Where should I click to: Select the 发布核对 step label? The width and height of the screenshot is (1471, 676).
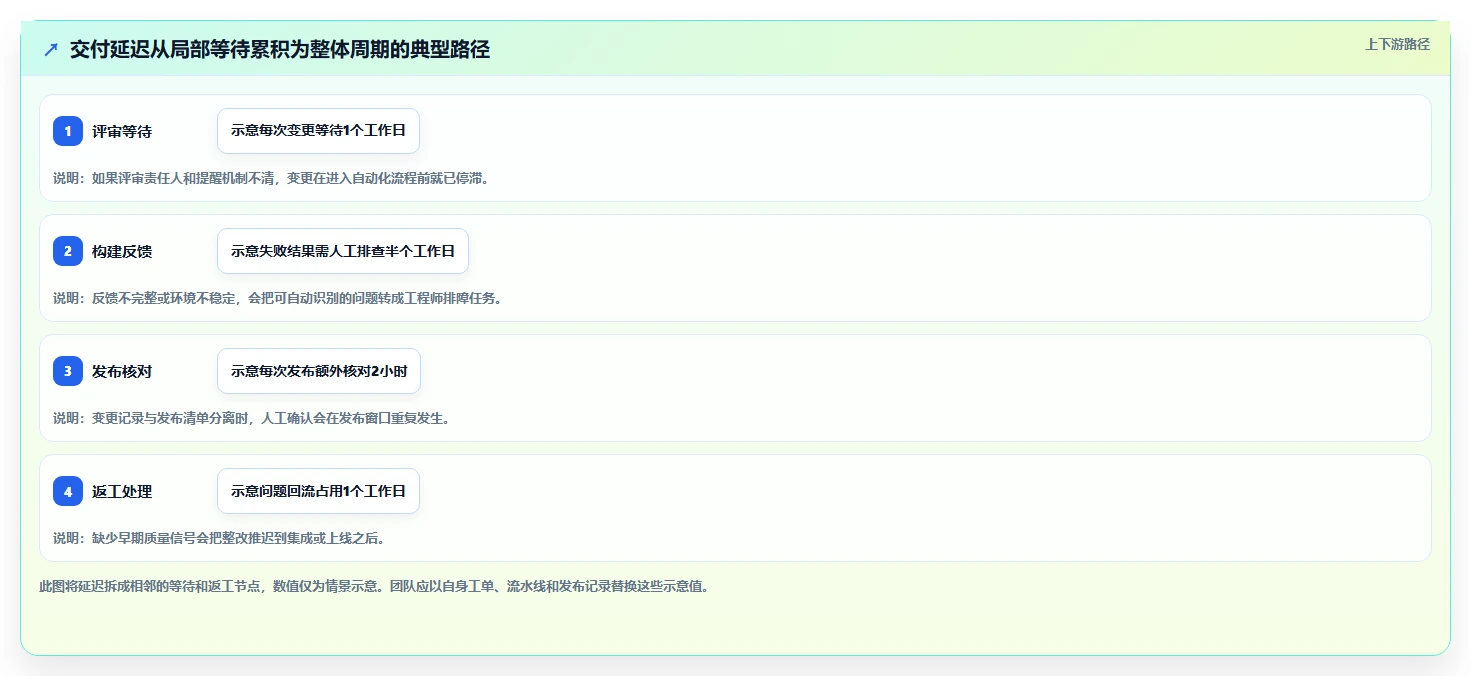pos(122,371)
